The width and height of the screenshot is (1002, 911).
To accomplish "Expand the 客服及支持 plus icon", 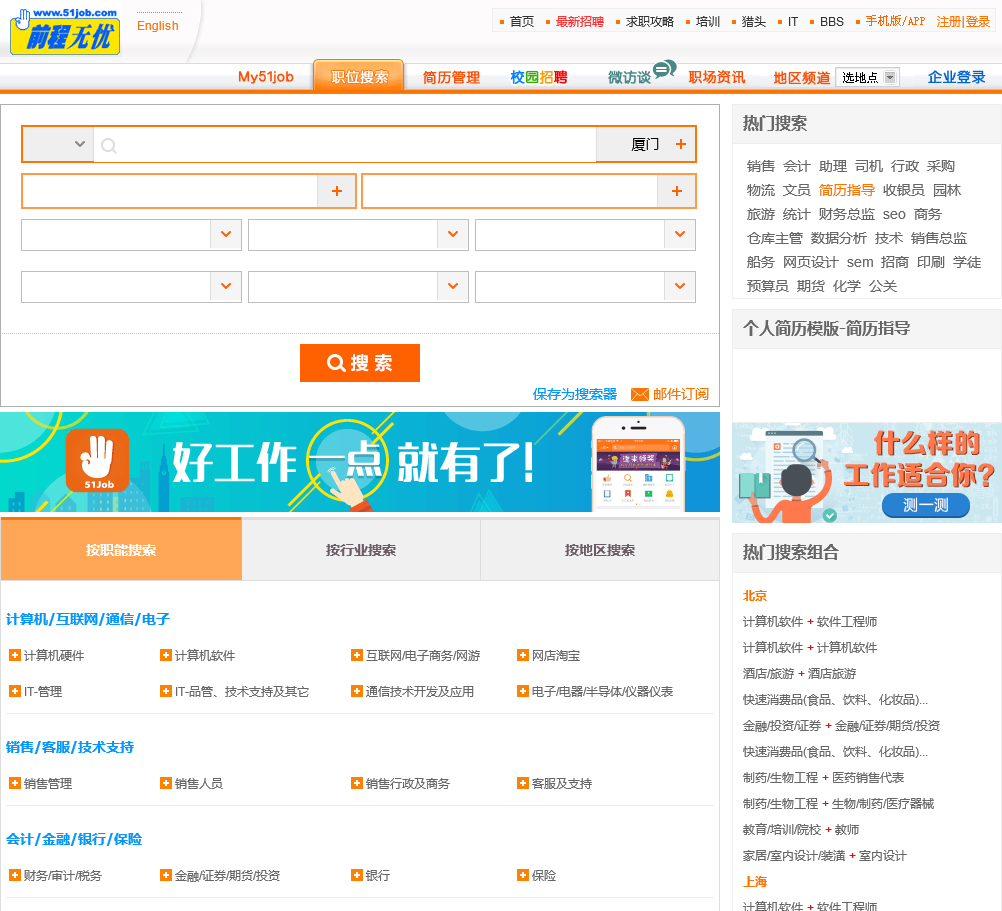I will pos(523,783).
